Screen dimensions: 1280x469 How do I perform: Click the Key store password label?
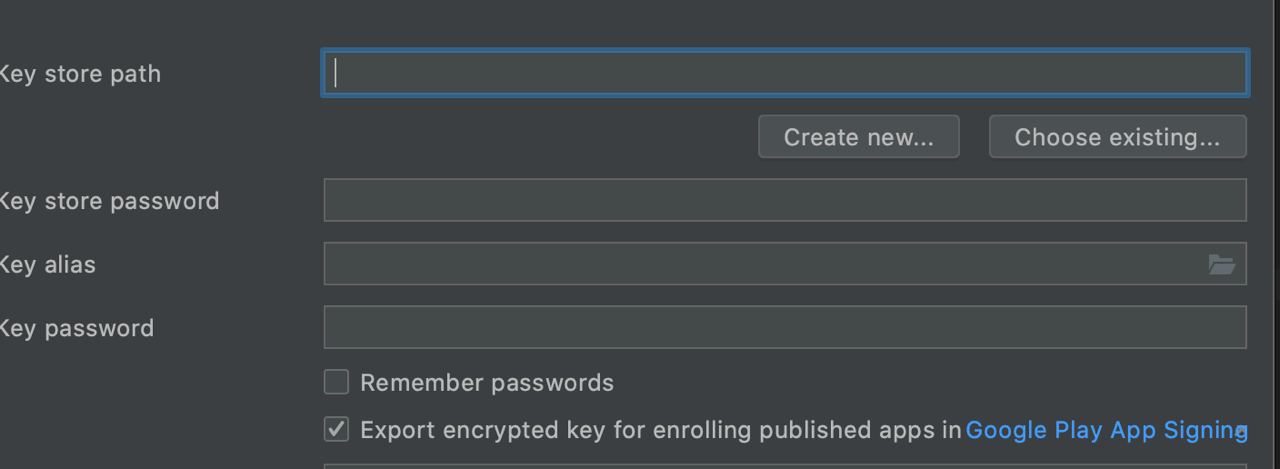[x=109, y=201]
